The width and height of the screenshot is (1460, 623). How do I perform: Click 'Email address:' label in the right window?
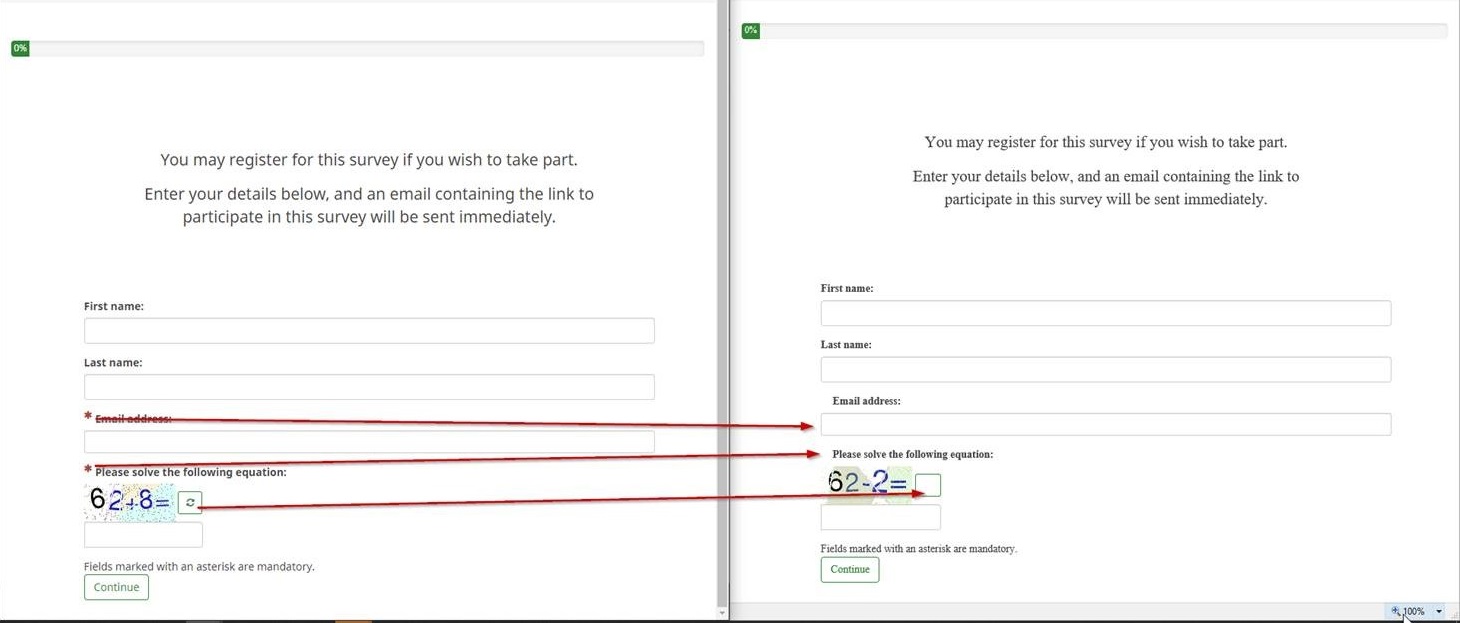tap(866, 401)
